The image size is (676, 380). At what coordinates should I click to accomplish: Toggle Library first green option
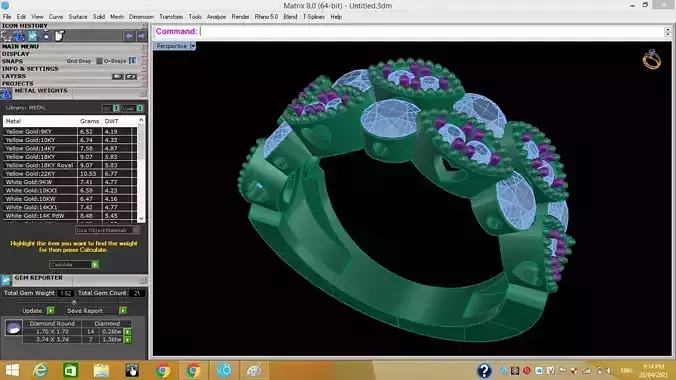click(x=116, y=108)
